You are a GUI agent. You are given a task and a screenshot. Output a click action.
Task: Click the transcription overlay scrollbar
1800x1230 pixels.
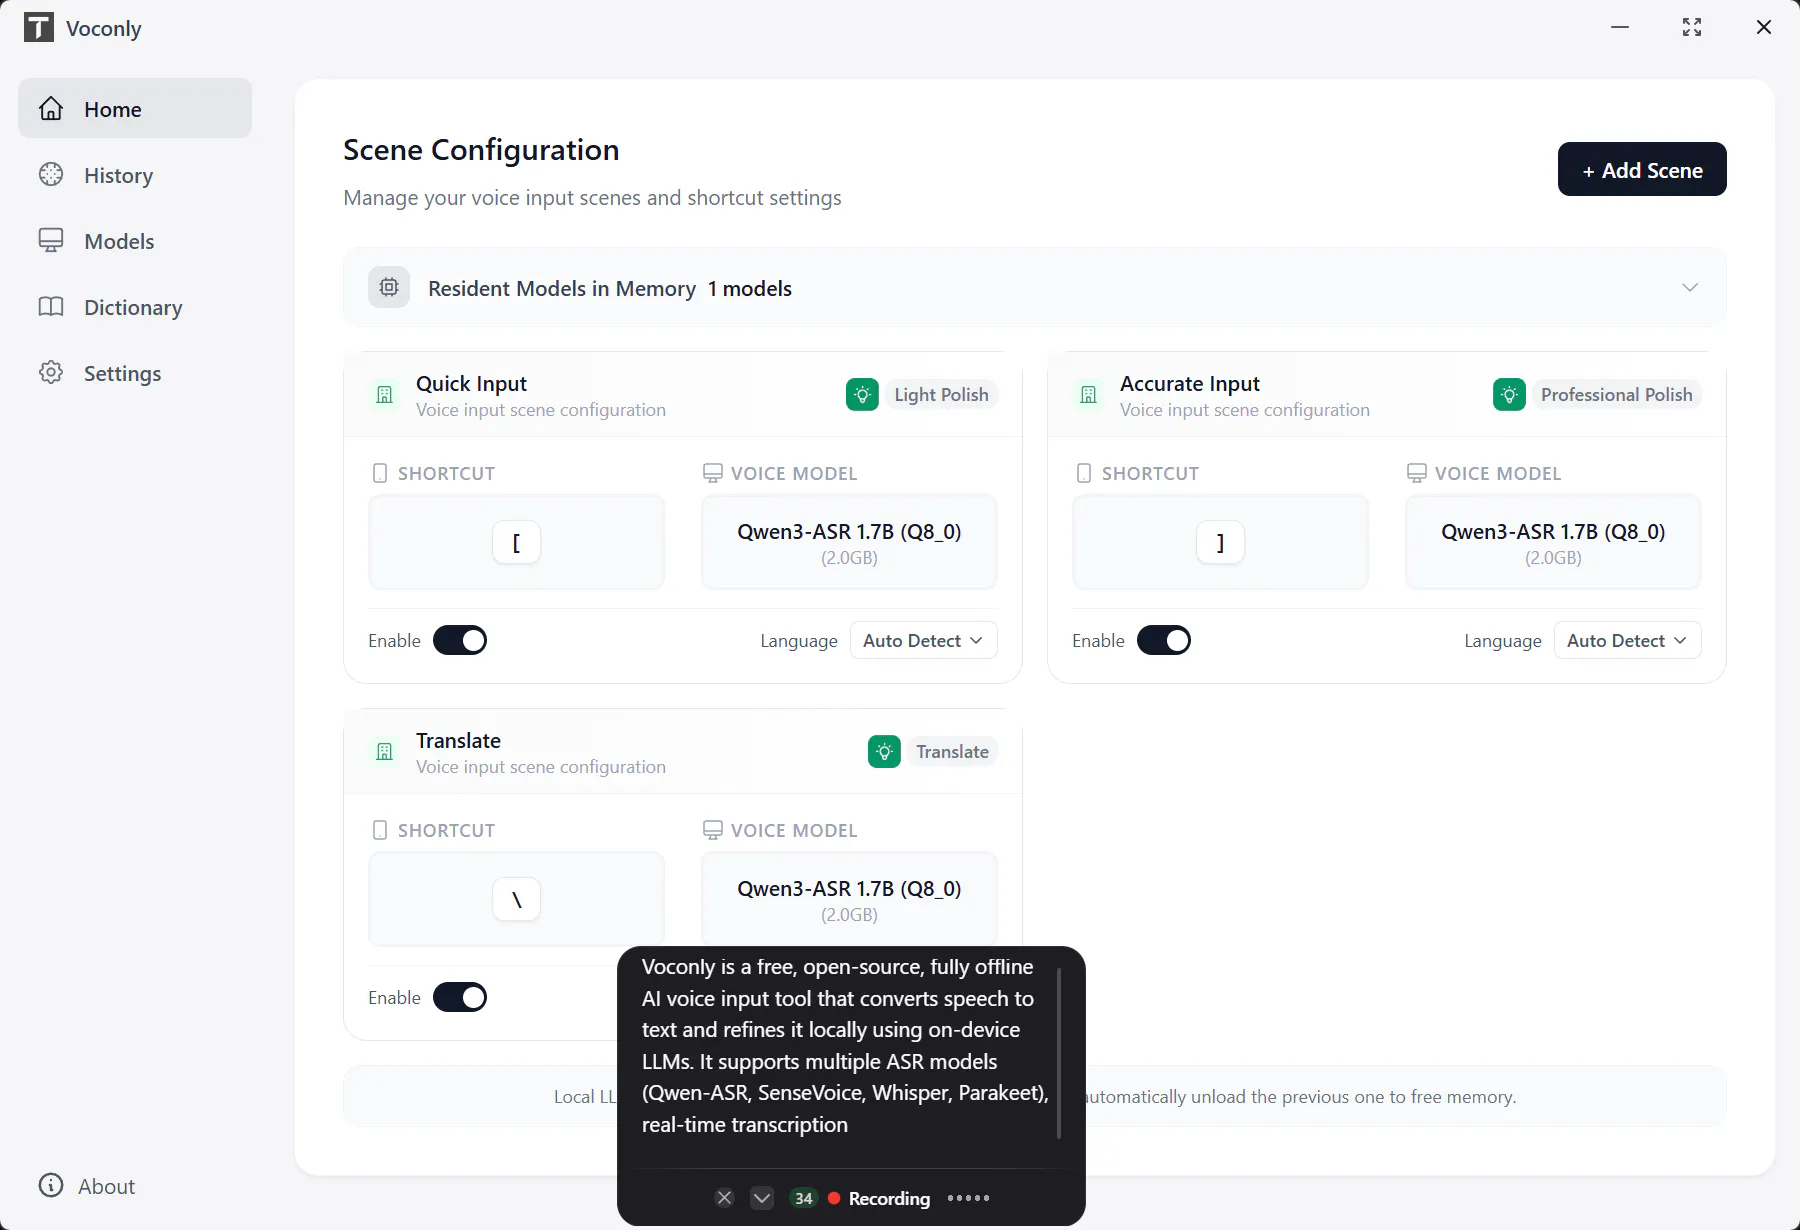[x=1058, y=1052]
